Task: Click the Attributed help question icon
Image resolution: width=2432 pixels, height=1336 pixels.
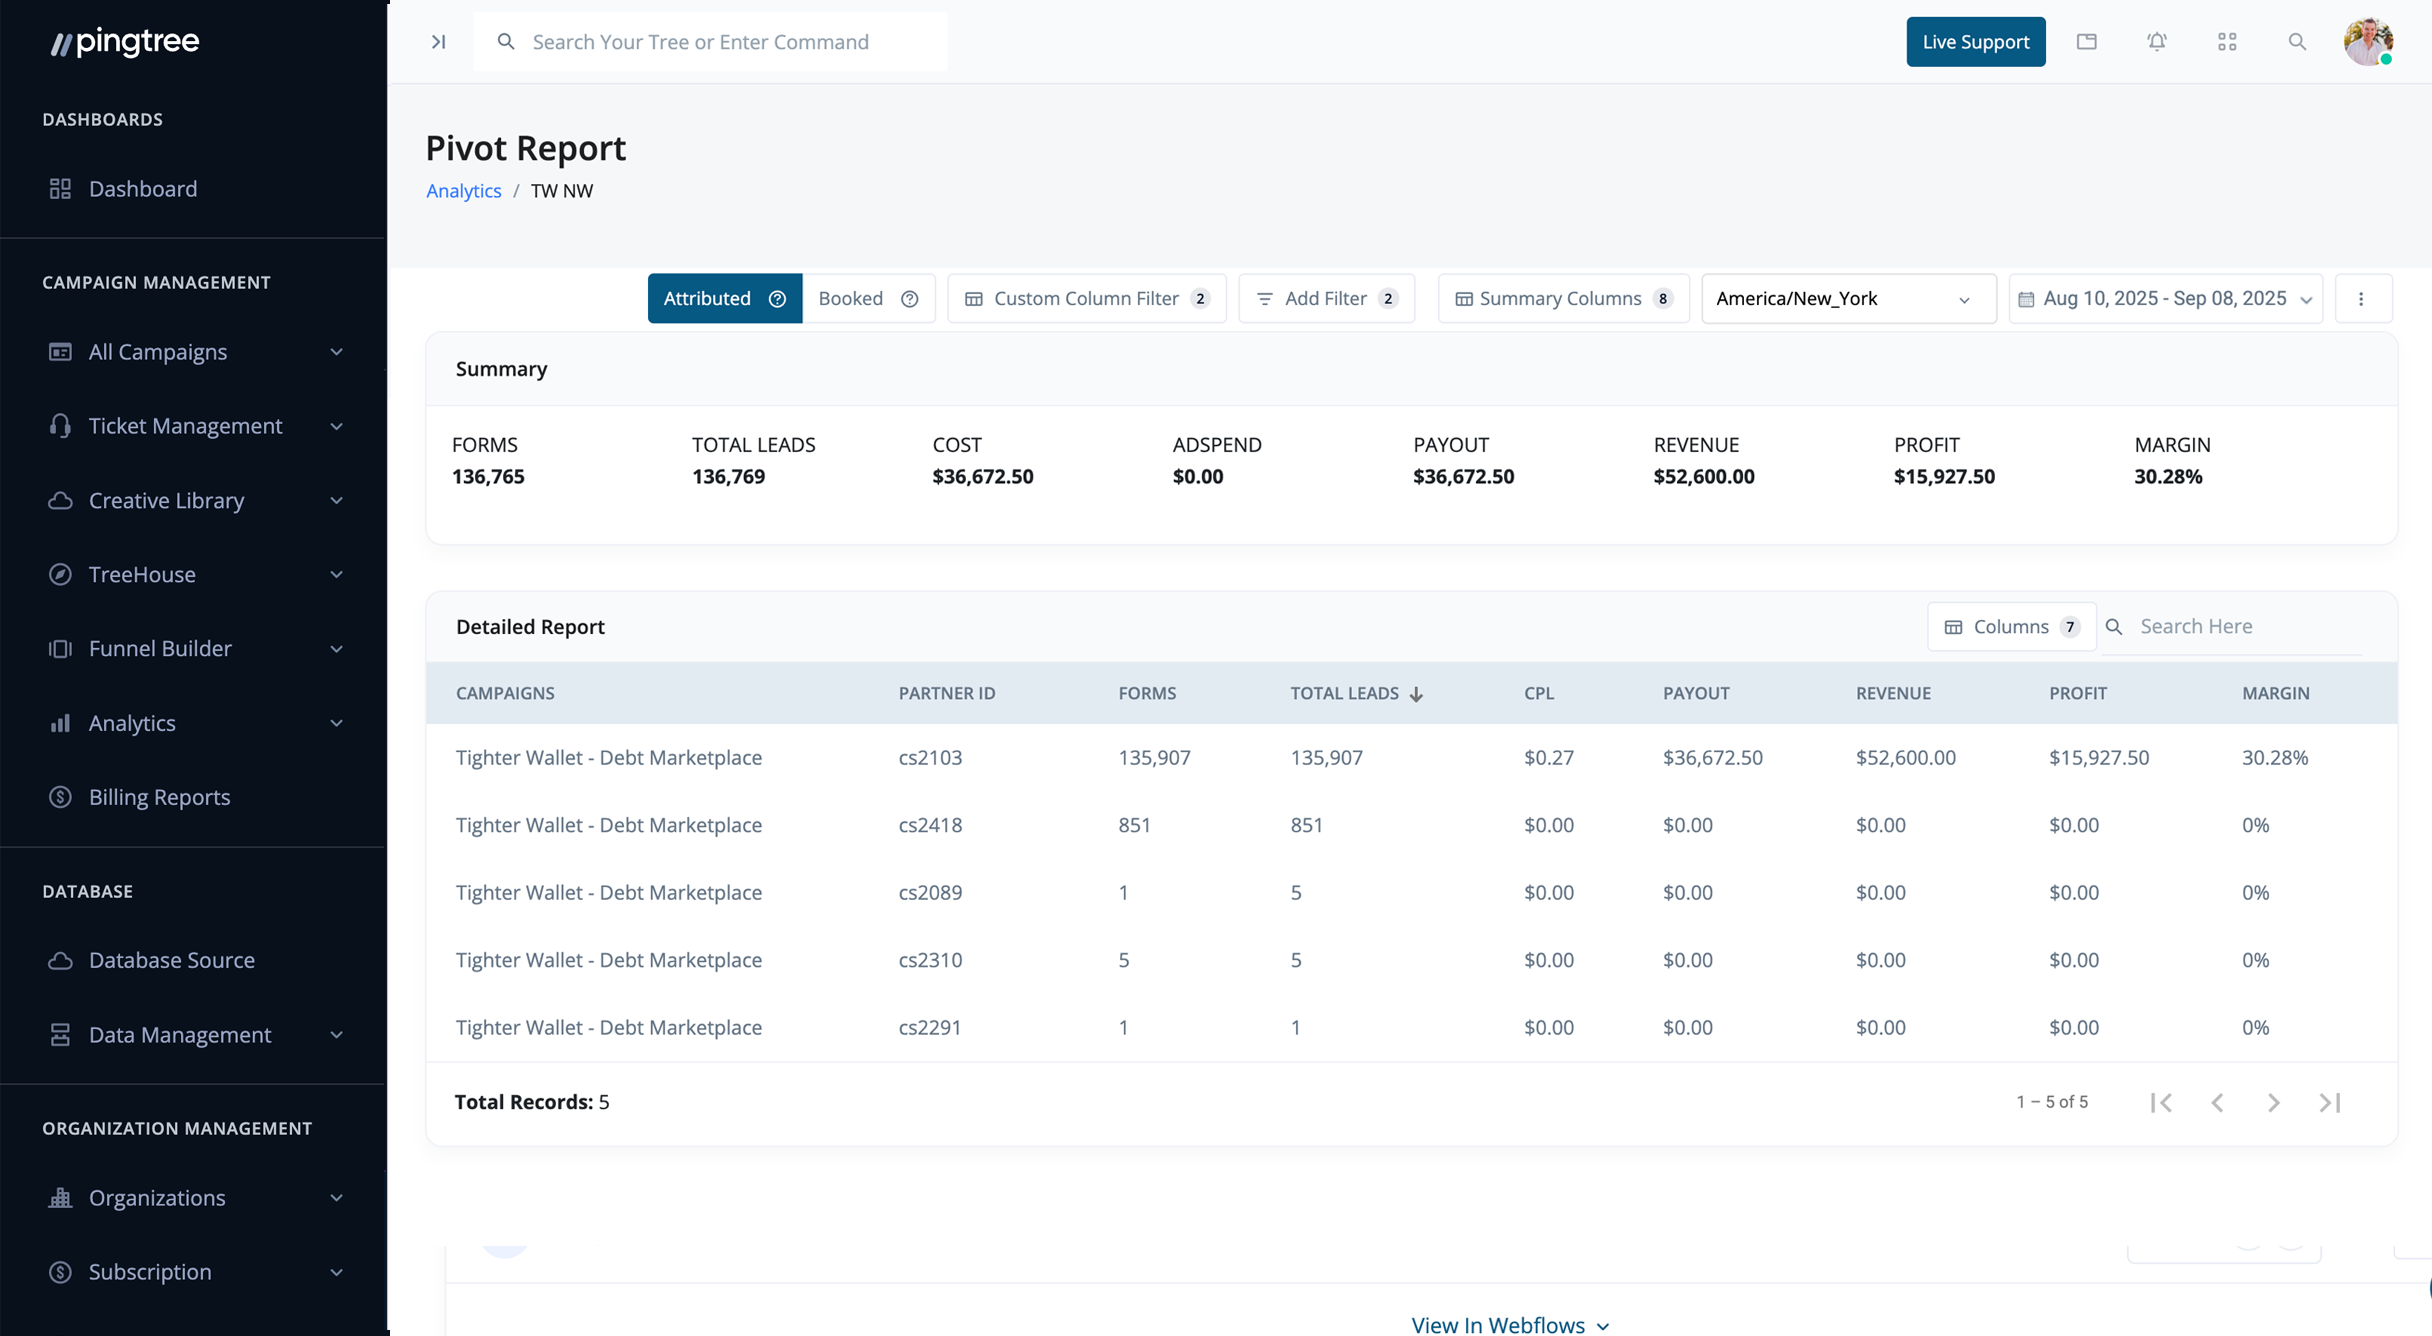Action: [x=777, y=299]
